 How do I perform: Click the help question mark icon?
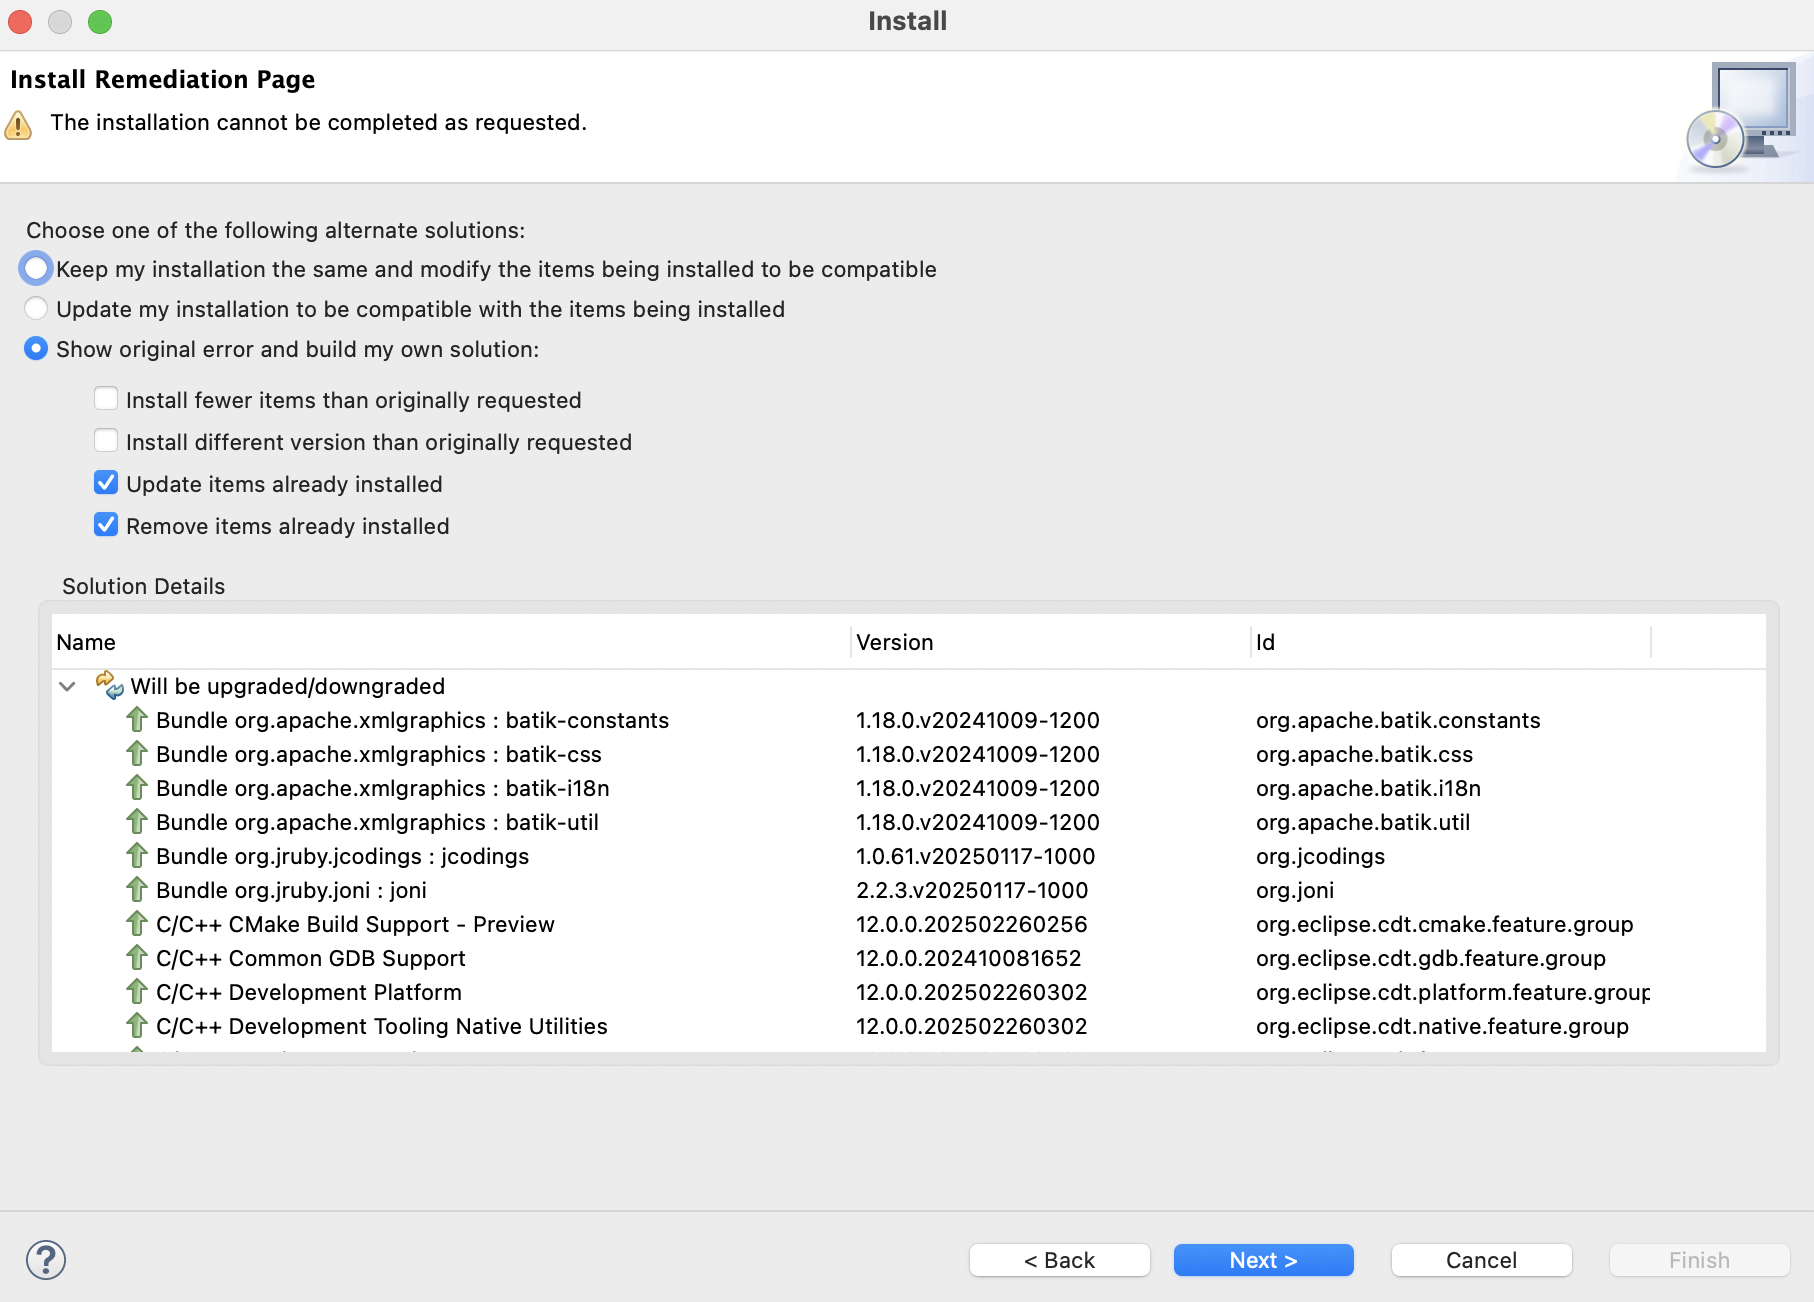pyautogui.click(x=46, y=1260)
